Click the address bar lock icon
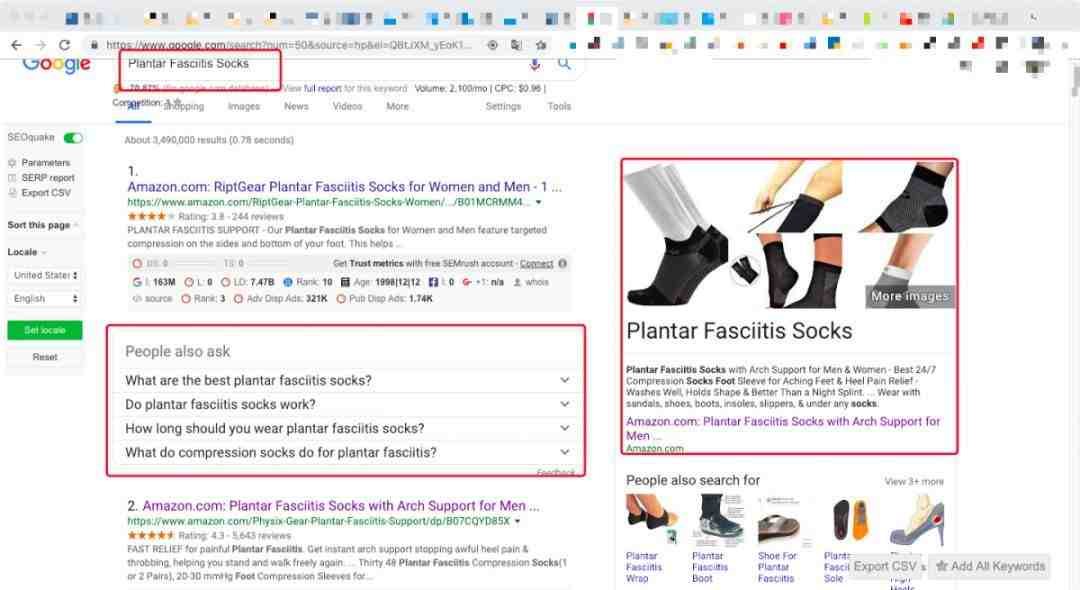 tap(94, 45)
